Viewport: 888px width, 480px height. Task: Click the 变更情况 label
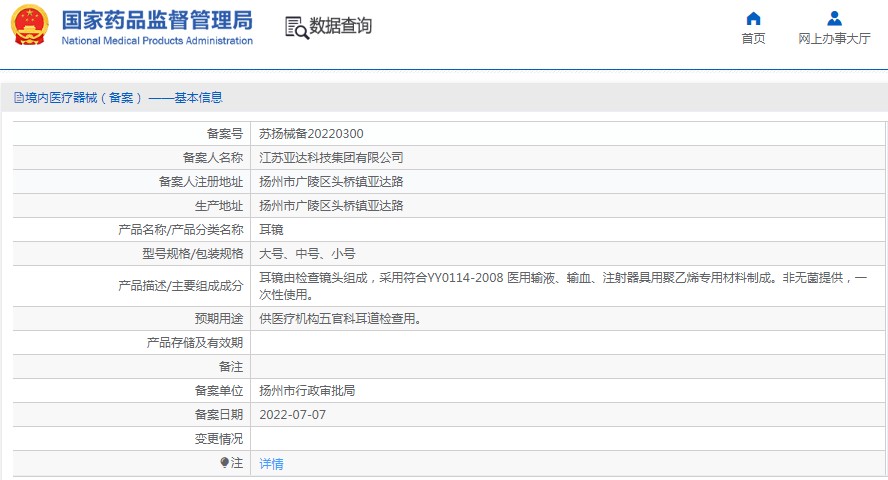tap(219, 439)
